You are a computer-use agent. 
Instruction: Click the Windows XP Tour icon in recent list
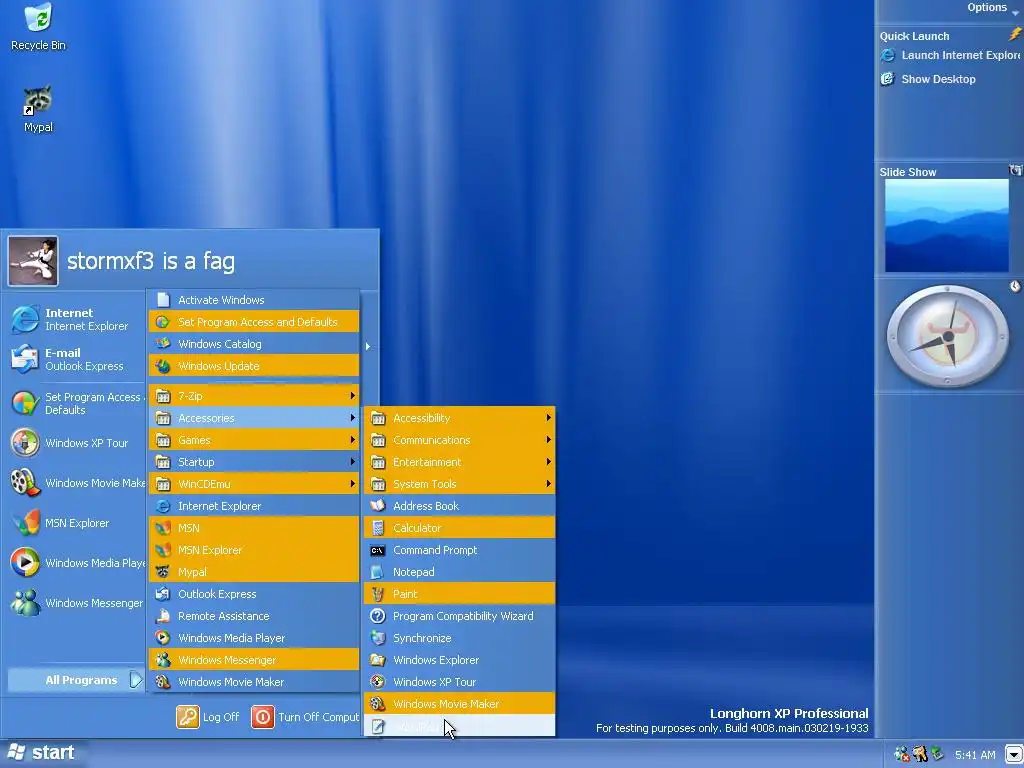pyautogui.click(x=25, y=443)
